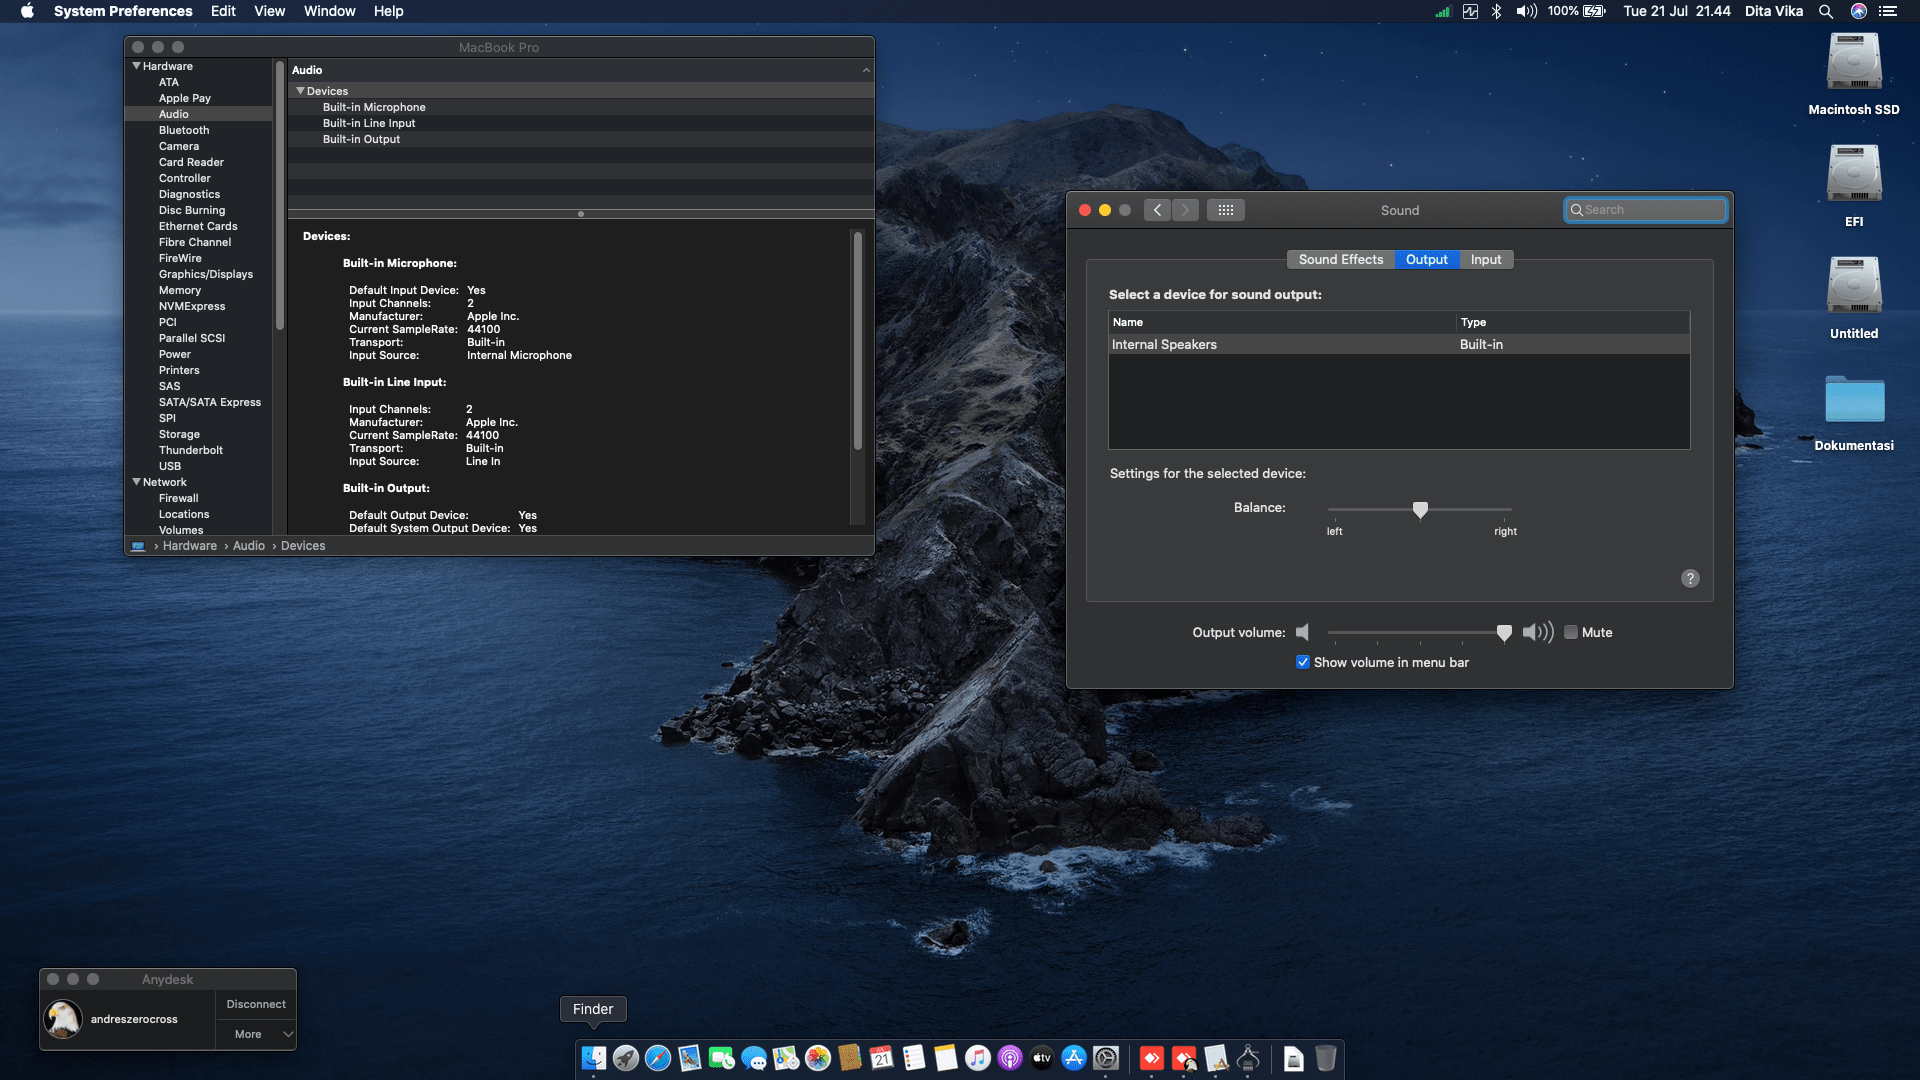Open Calendar from the Dock

click(882, 1058)
